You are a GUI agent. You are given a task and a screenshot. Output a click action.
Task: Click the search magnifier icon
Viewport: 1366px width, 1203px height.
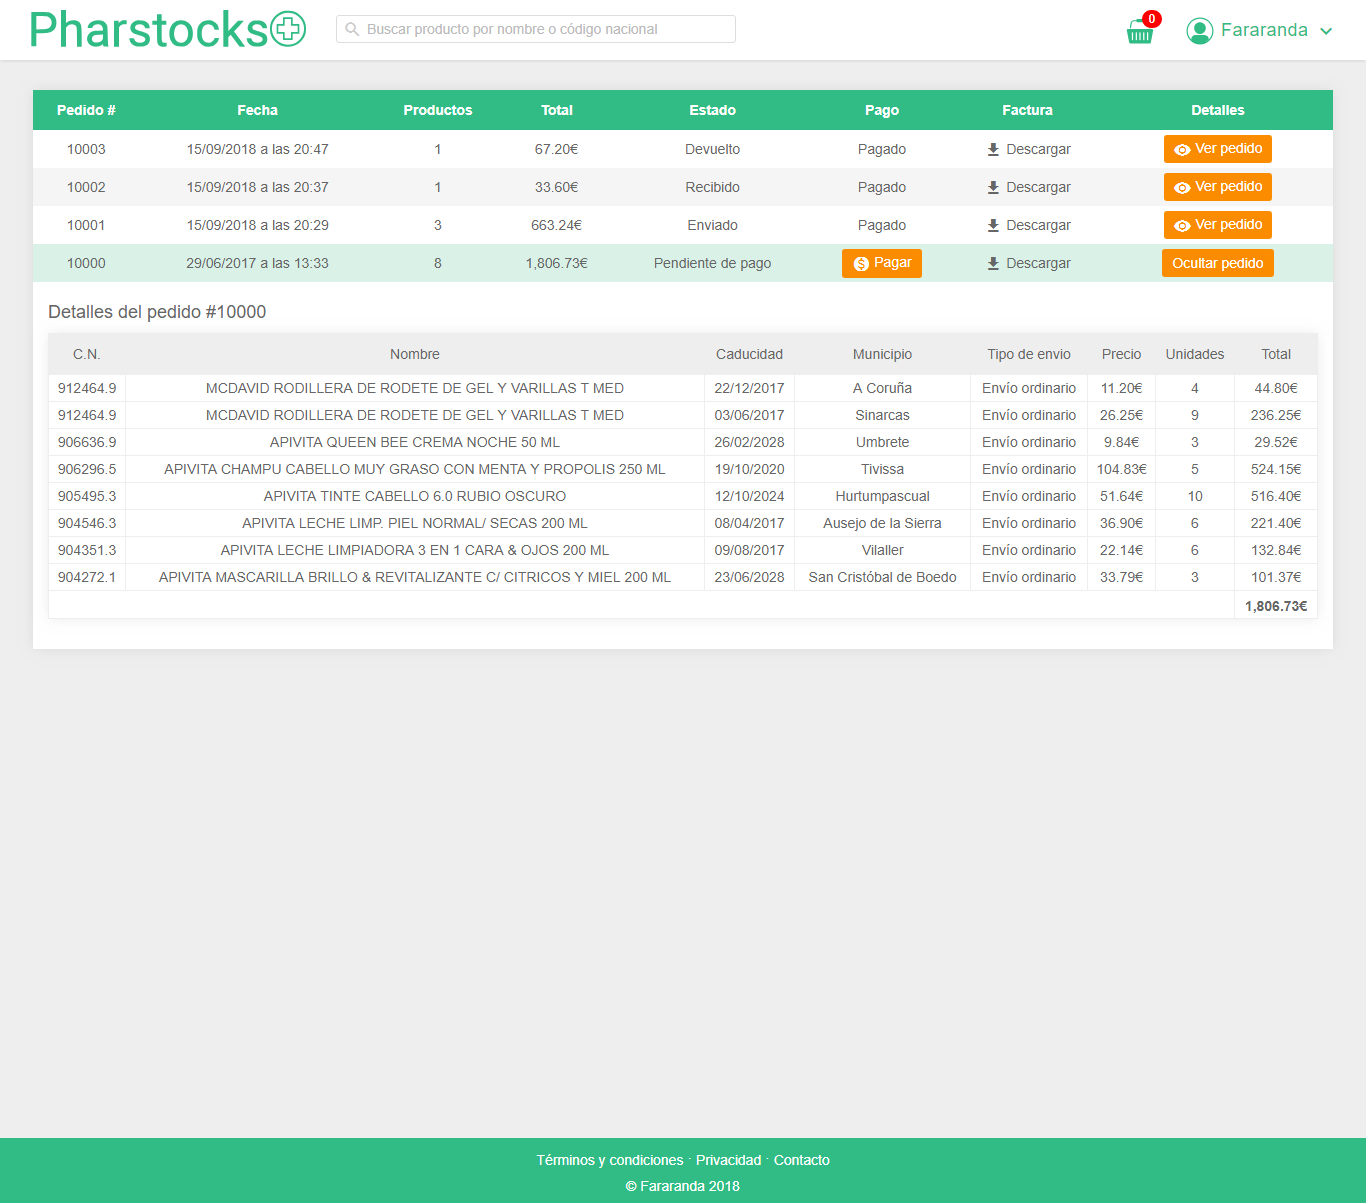[352, 29]
